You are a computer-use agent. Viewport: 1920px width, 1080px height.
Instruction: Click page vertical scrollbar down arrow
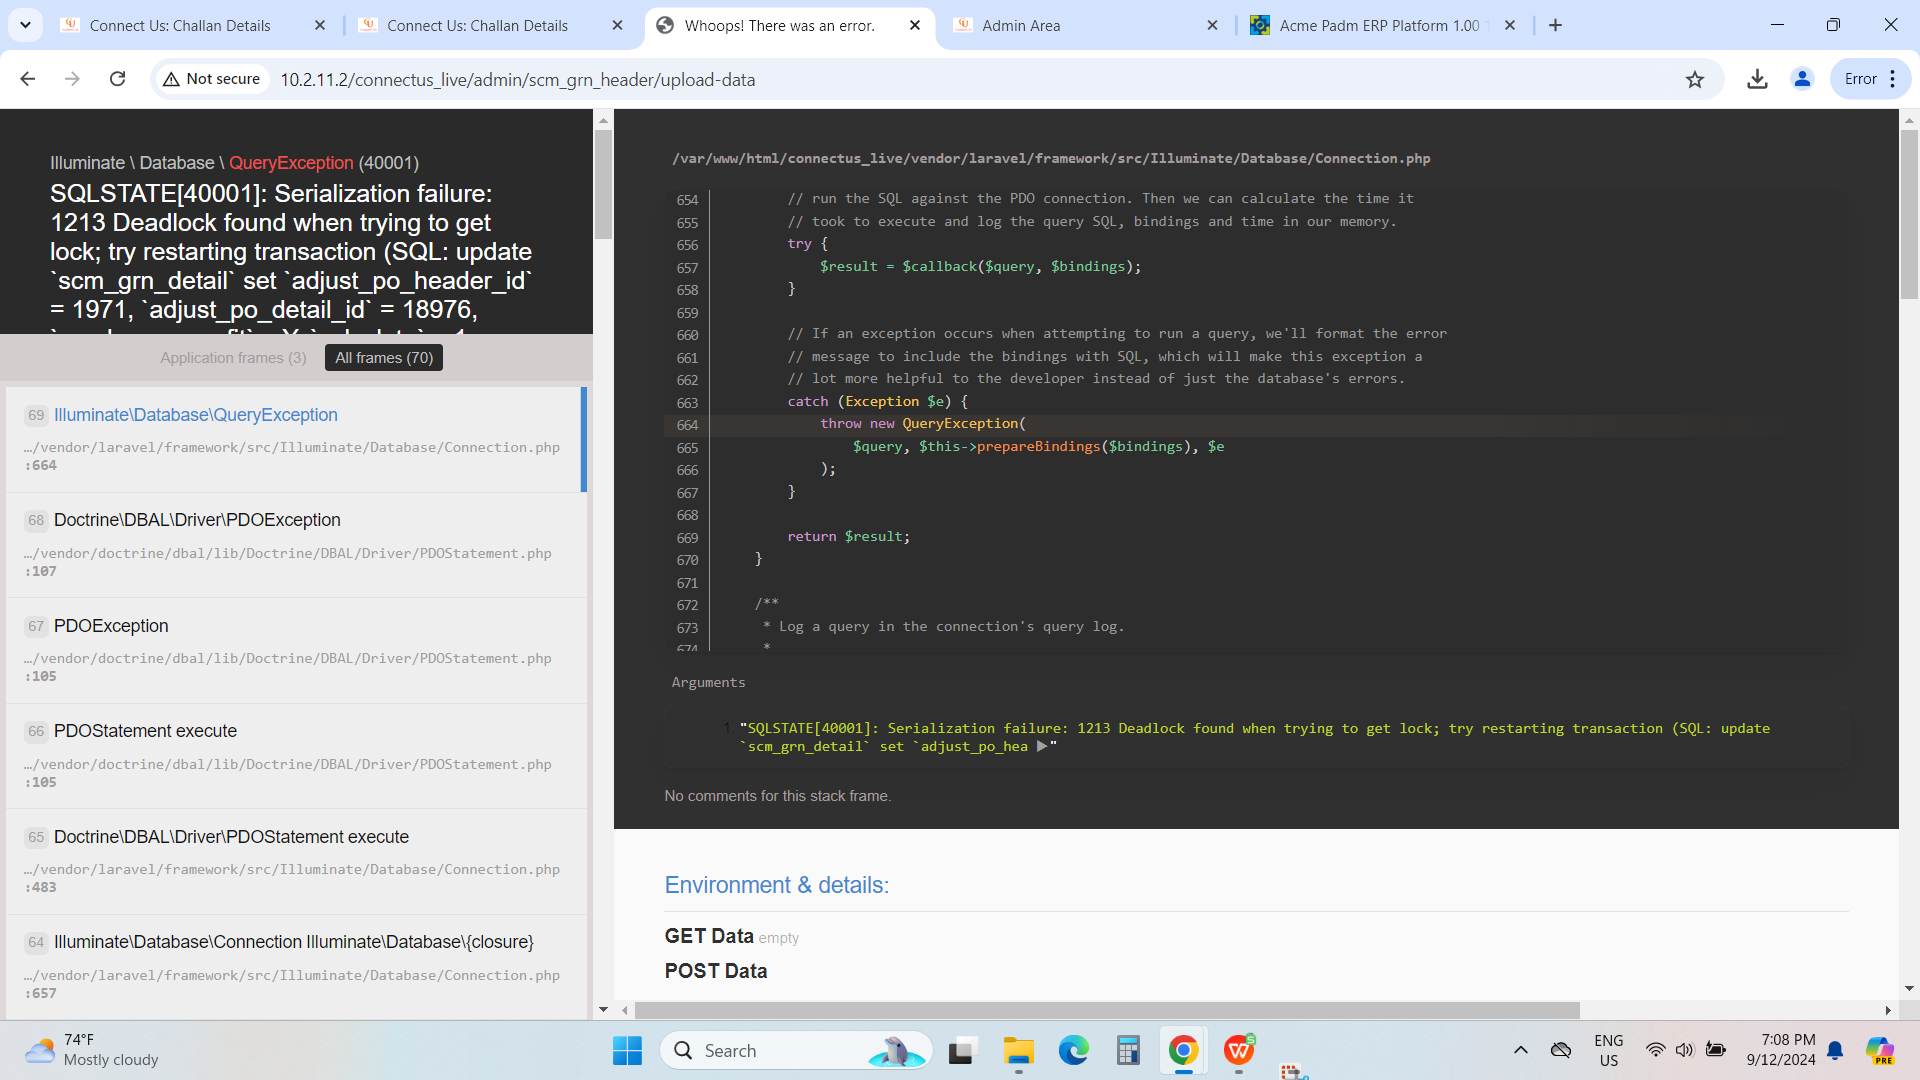pos(1909,988)
